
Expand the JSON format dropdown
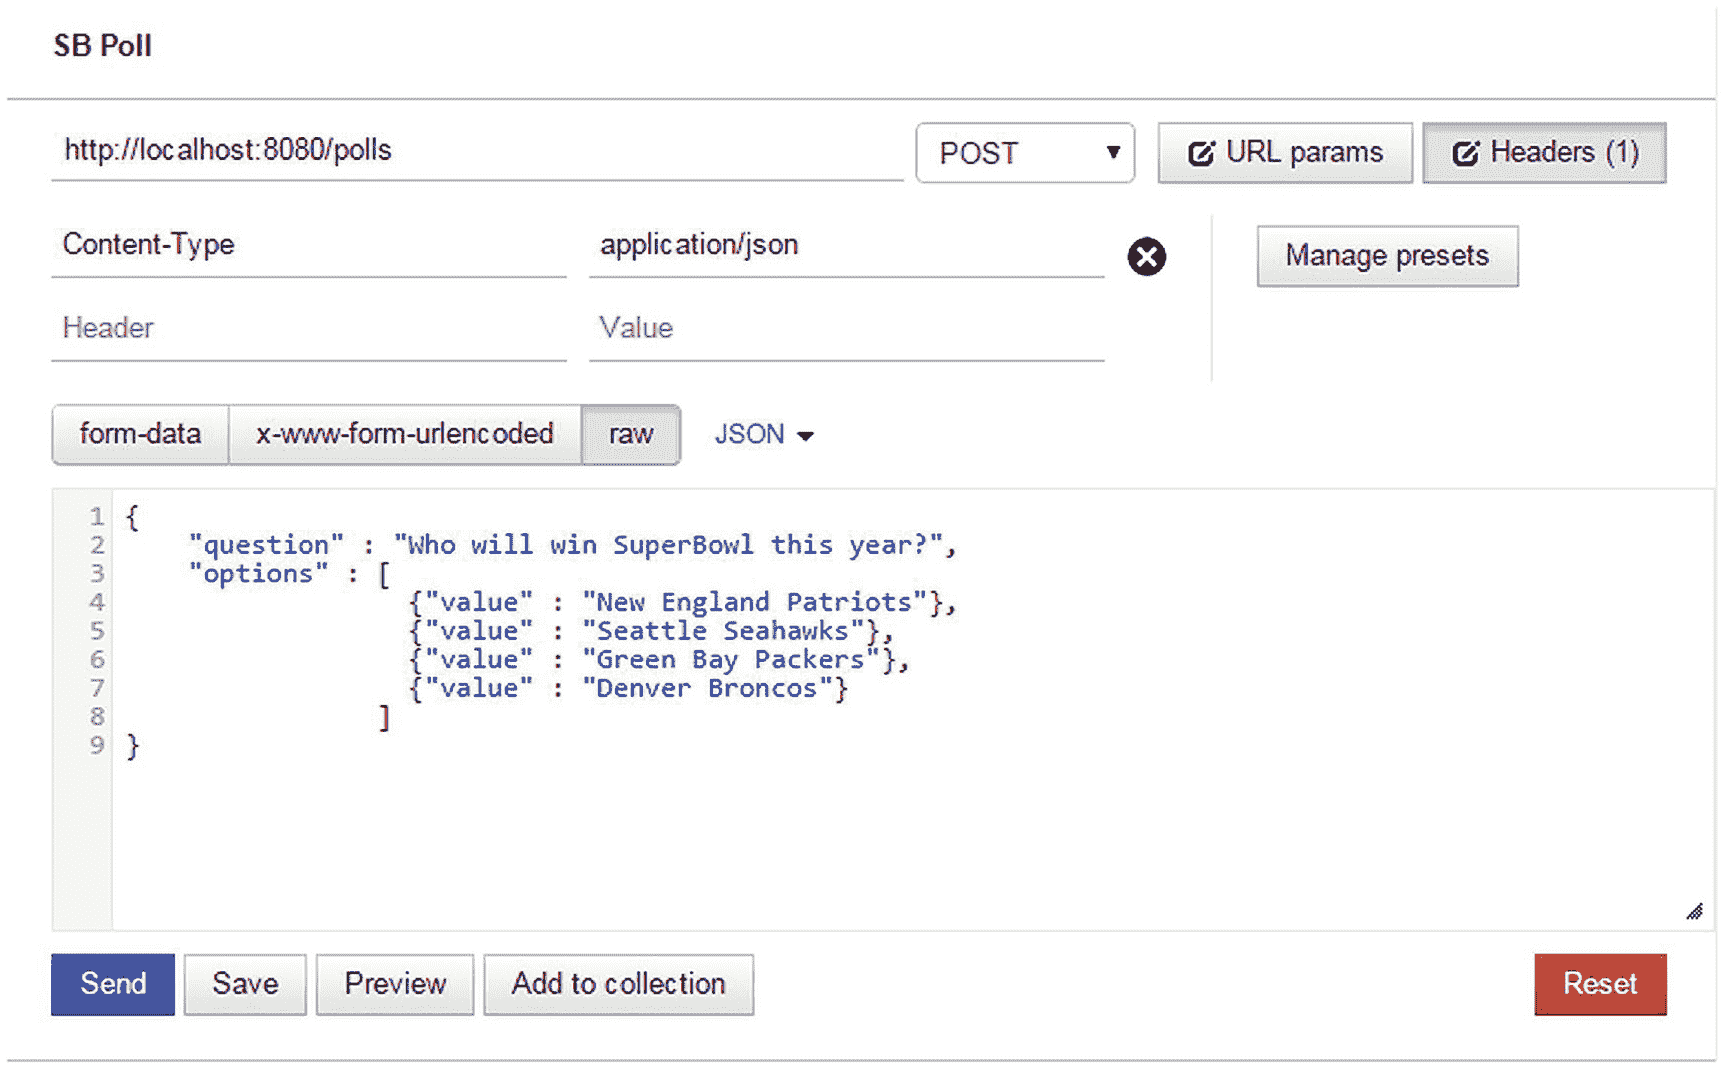tap(764, 435)
